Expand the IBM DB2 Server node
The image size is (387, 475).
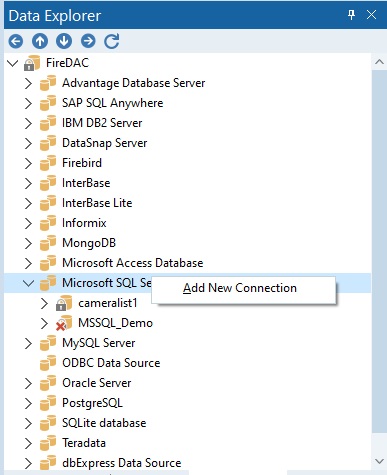point(29,123)
